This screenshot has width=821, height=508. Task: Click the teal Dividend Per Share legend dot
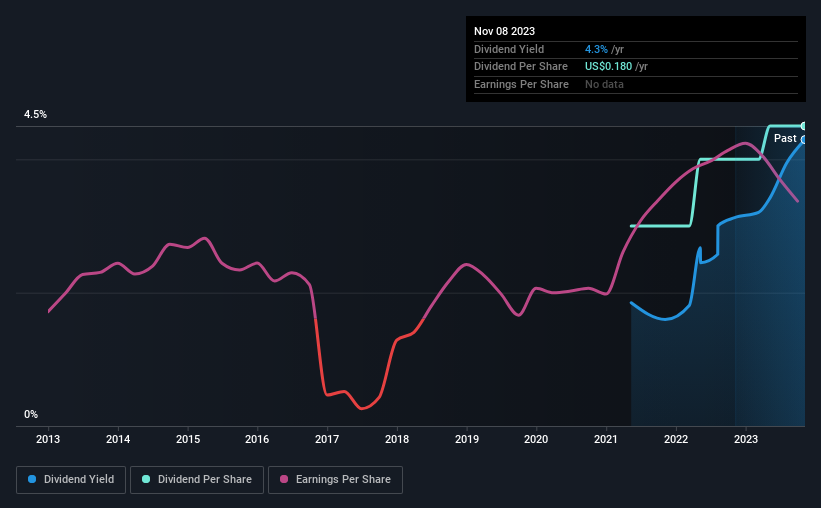(146, 479)
